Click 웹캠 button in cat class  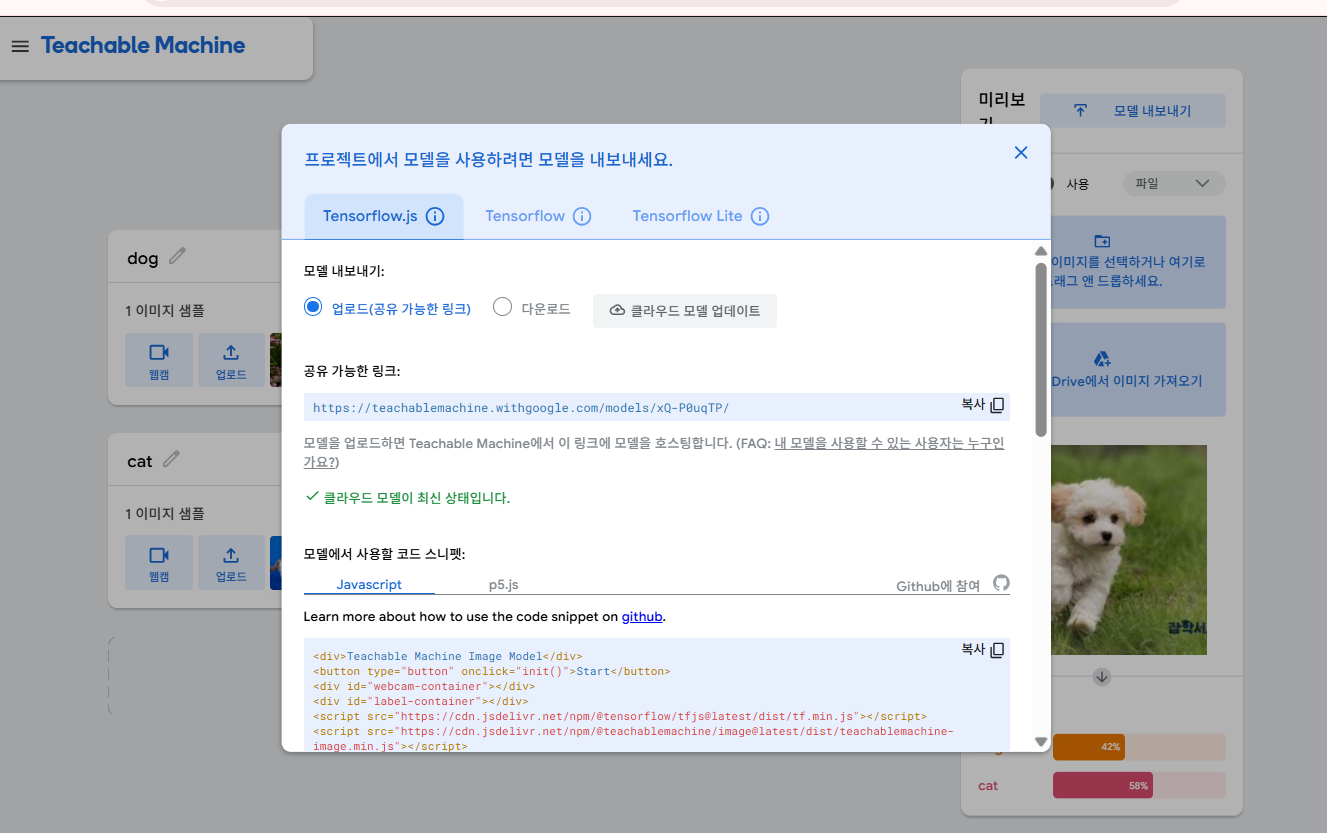point(159,562)
